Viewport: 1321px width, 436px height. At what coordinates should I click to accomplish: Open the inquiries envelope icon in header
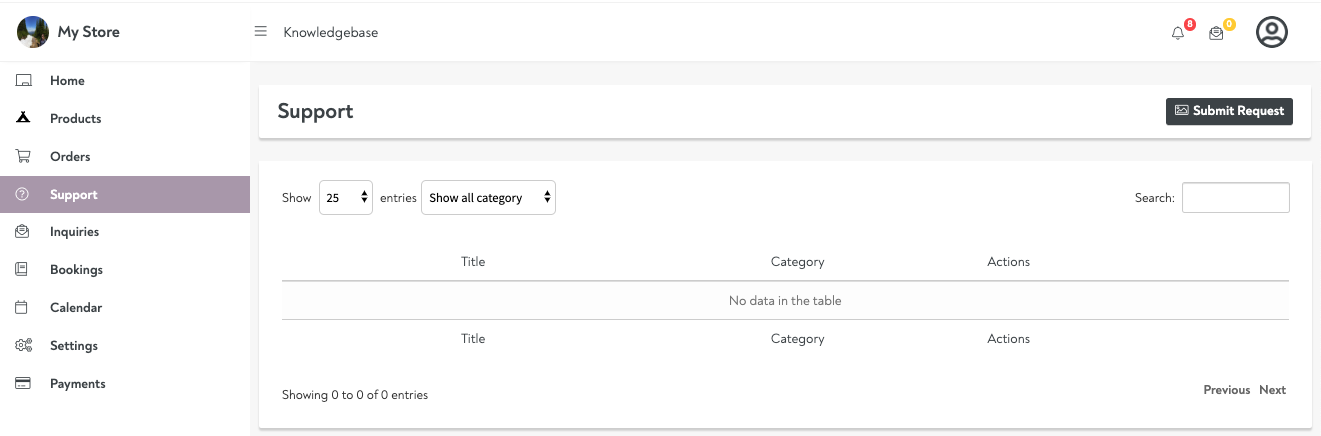(1216, 33)
